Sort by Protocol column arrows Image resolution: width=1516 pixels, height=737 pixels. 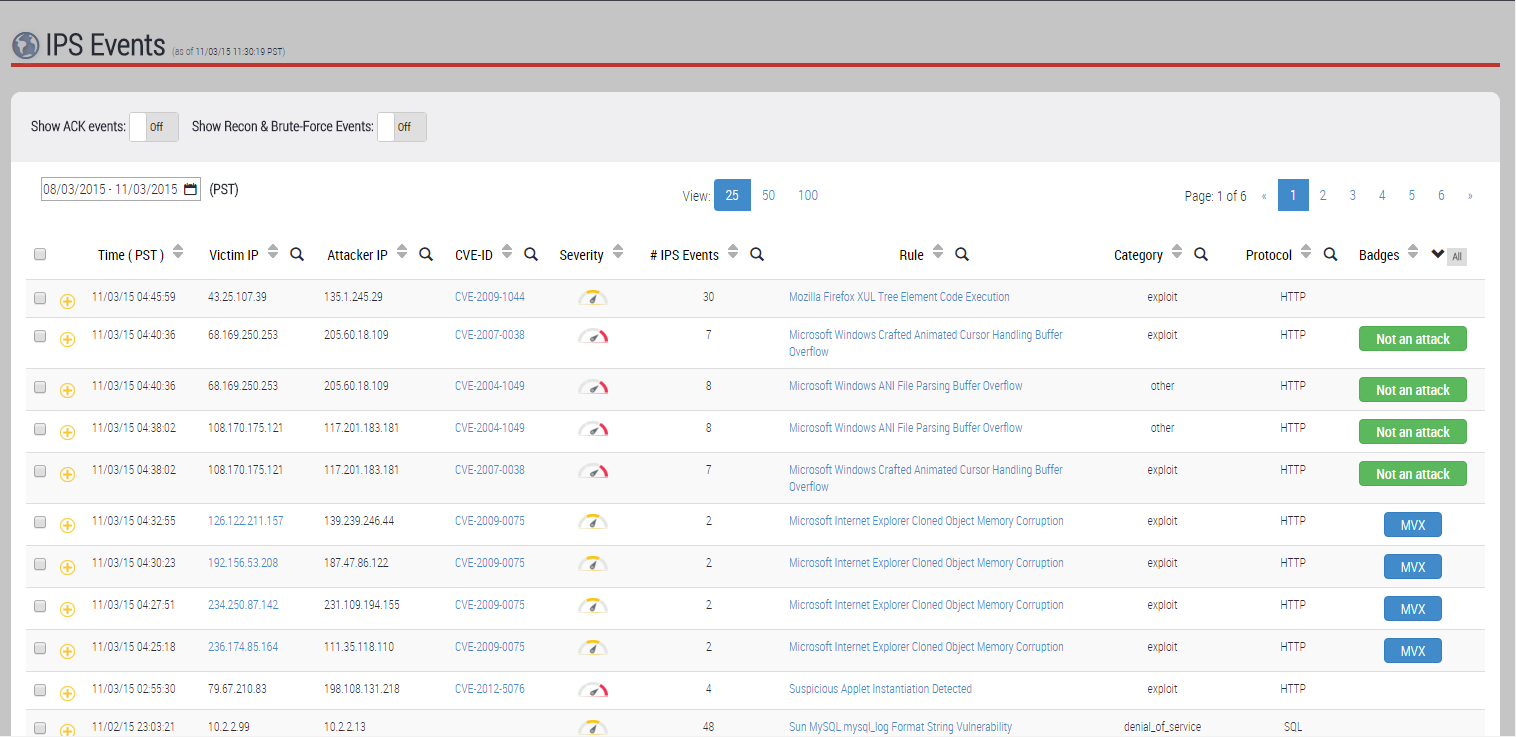click(x=1306, y=252)
